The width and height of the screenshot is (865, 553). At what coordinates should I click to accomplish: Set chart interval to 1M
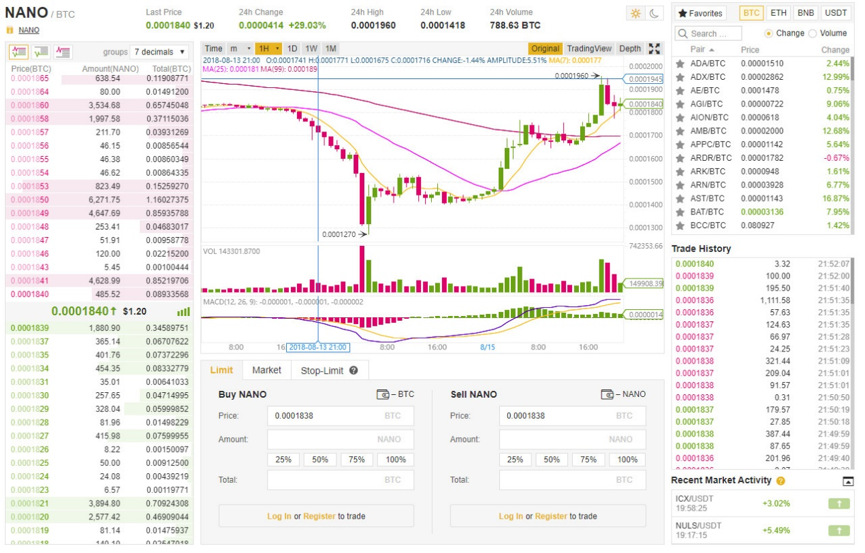pyautogui.click(x=330, y=49)
